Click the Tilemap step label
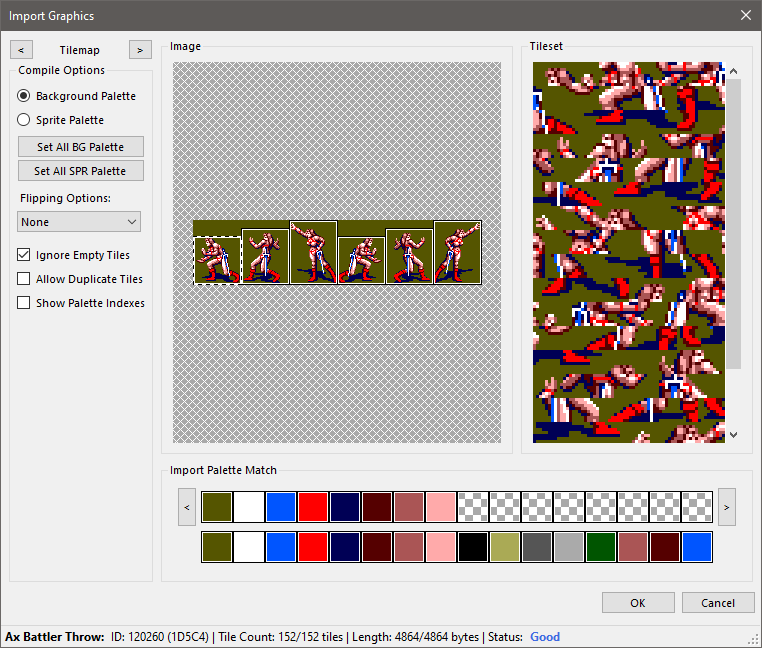Viewport: 762px width, 648px height. [x=80, y=50]
